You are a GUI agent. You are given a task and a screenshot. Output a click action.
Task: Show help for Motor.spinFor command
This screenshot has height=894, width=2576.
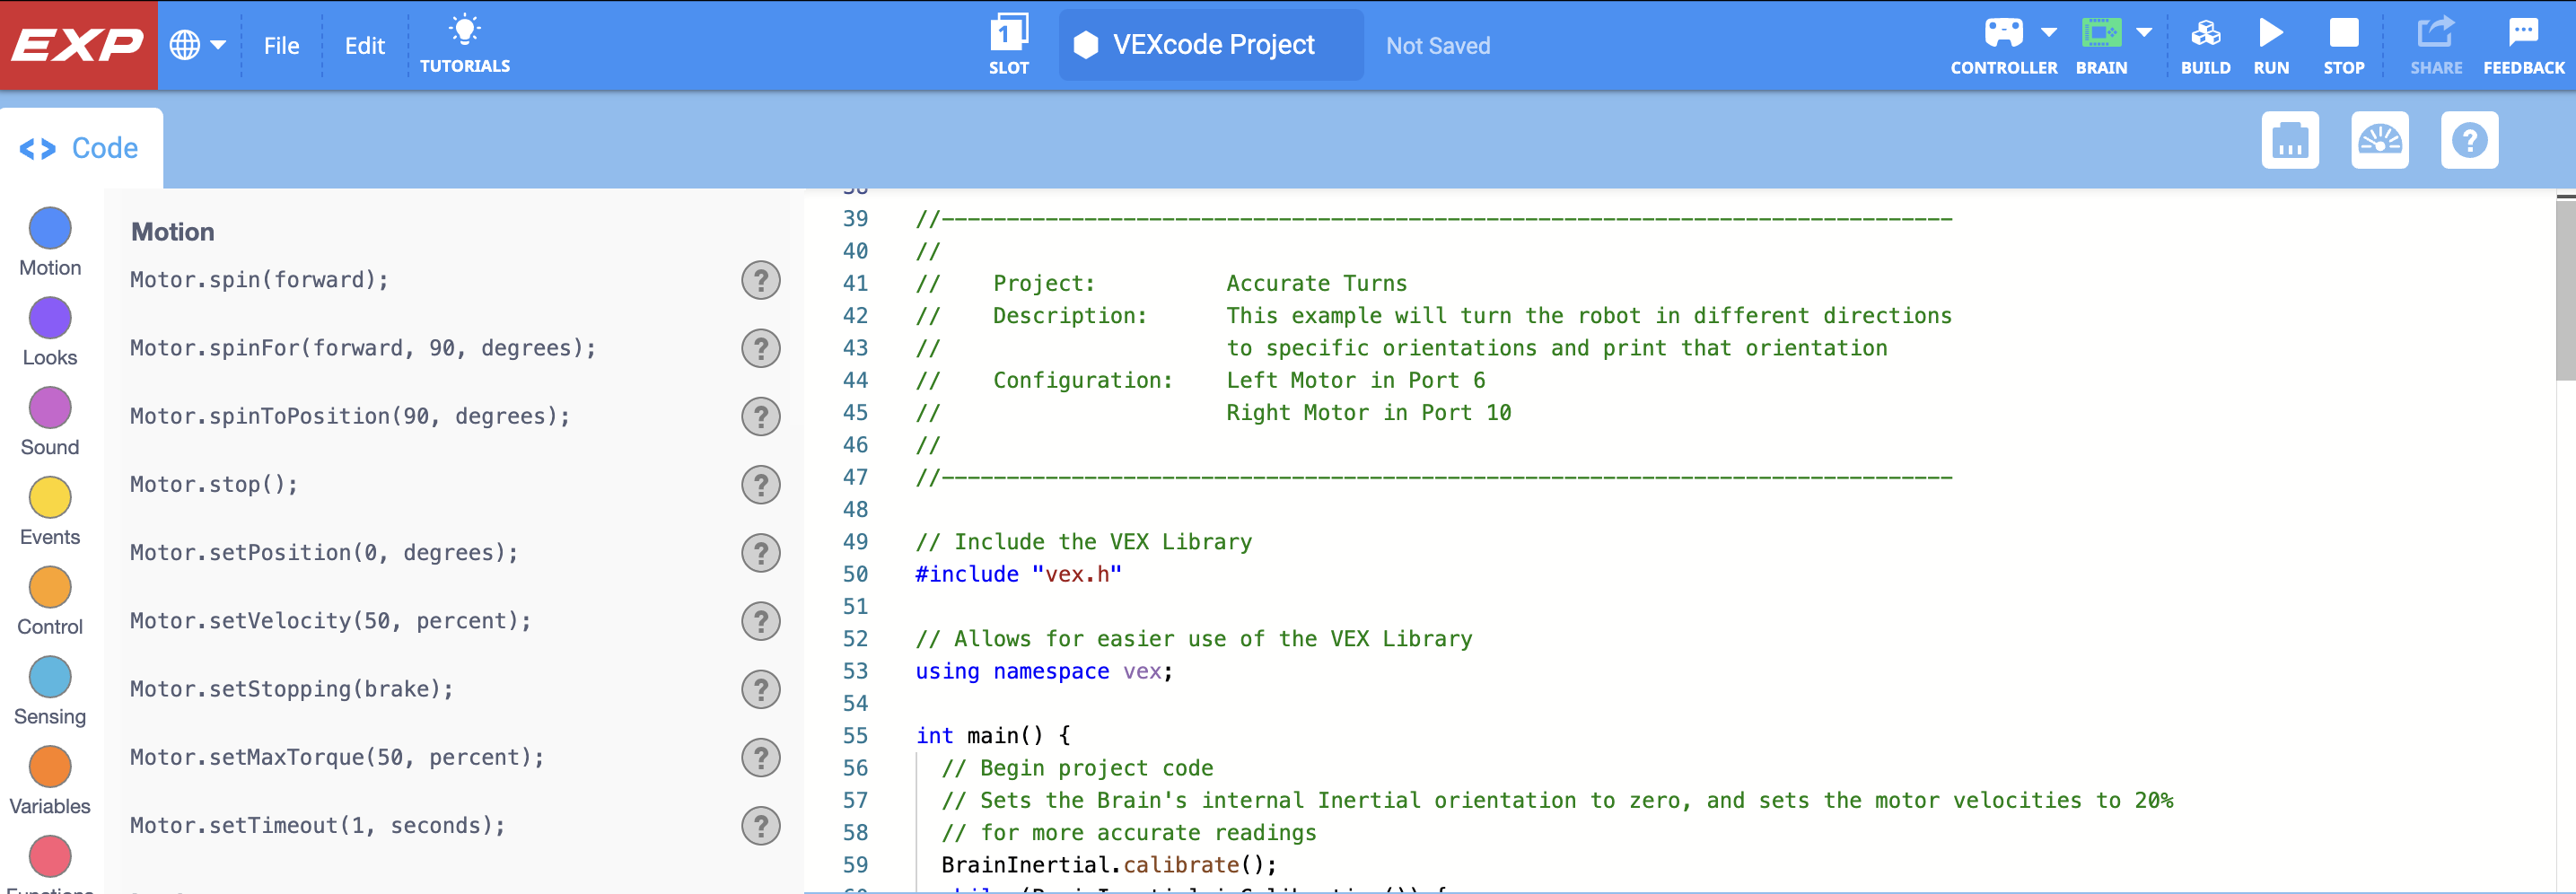point(761,348)
